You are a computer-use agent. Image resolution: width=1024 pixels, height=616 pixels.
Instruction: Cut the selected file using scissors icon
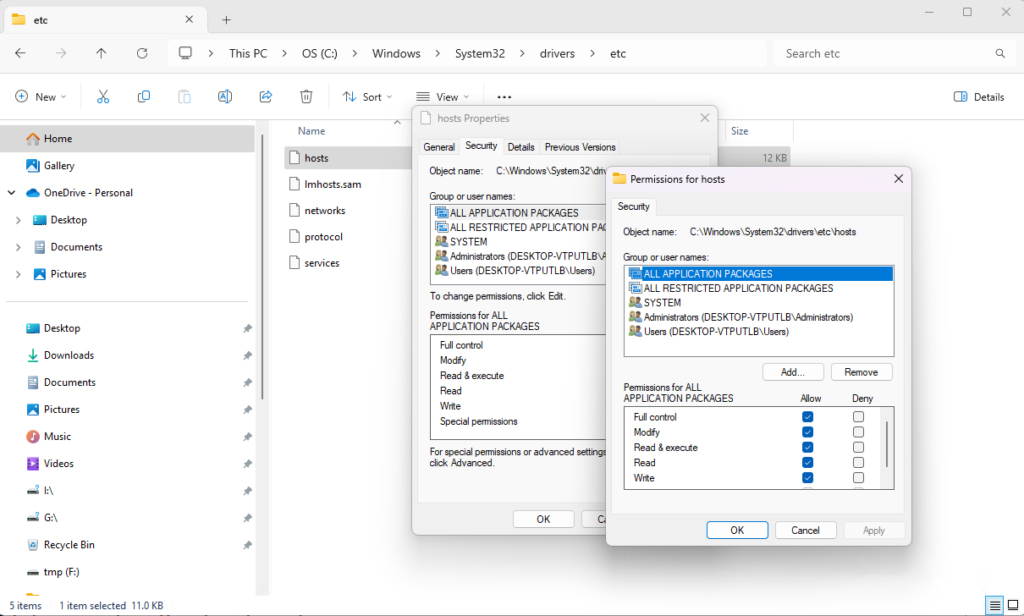click(103, 96)
